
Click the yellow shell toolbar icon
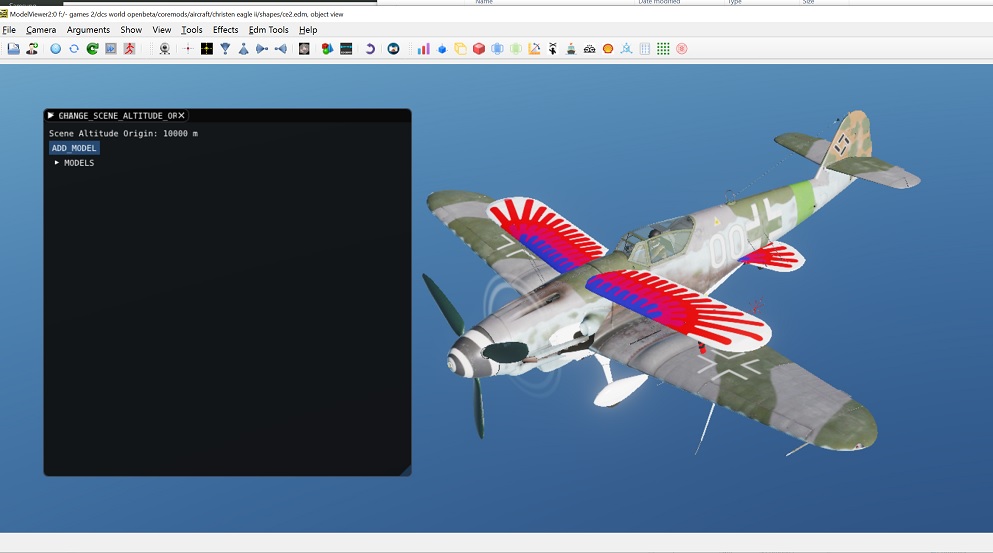pos(608,49)
